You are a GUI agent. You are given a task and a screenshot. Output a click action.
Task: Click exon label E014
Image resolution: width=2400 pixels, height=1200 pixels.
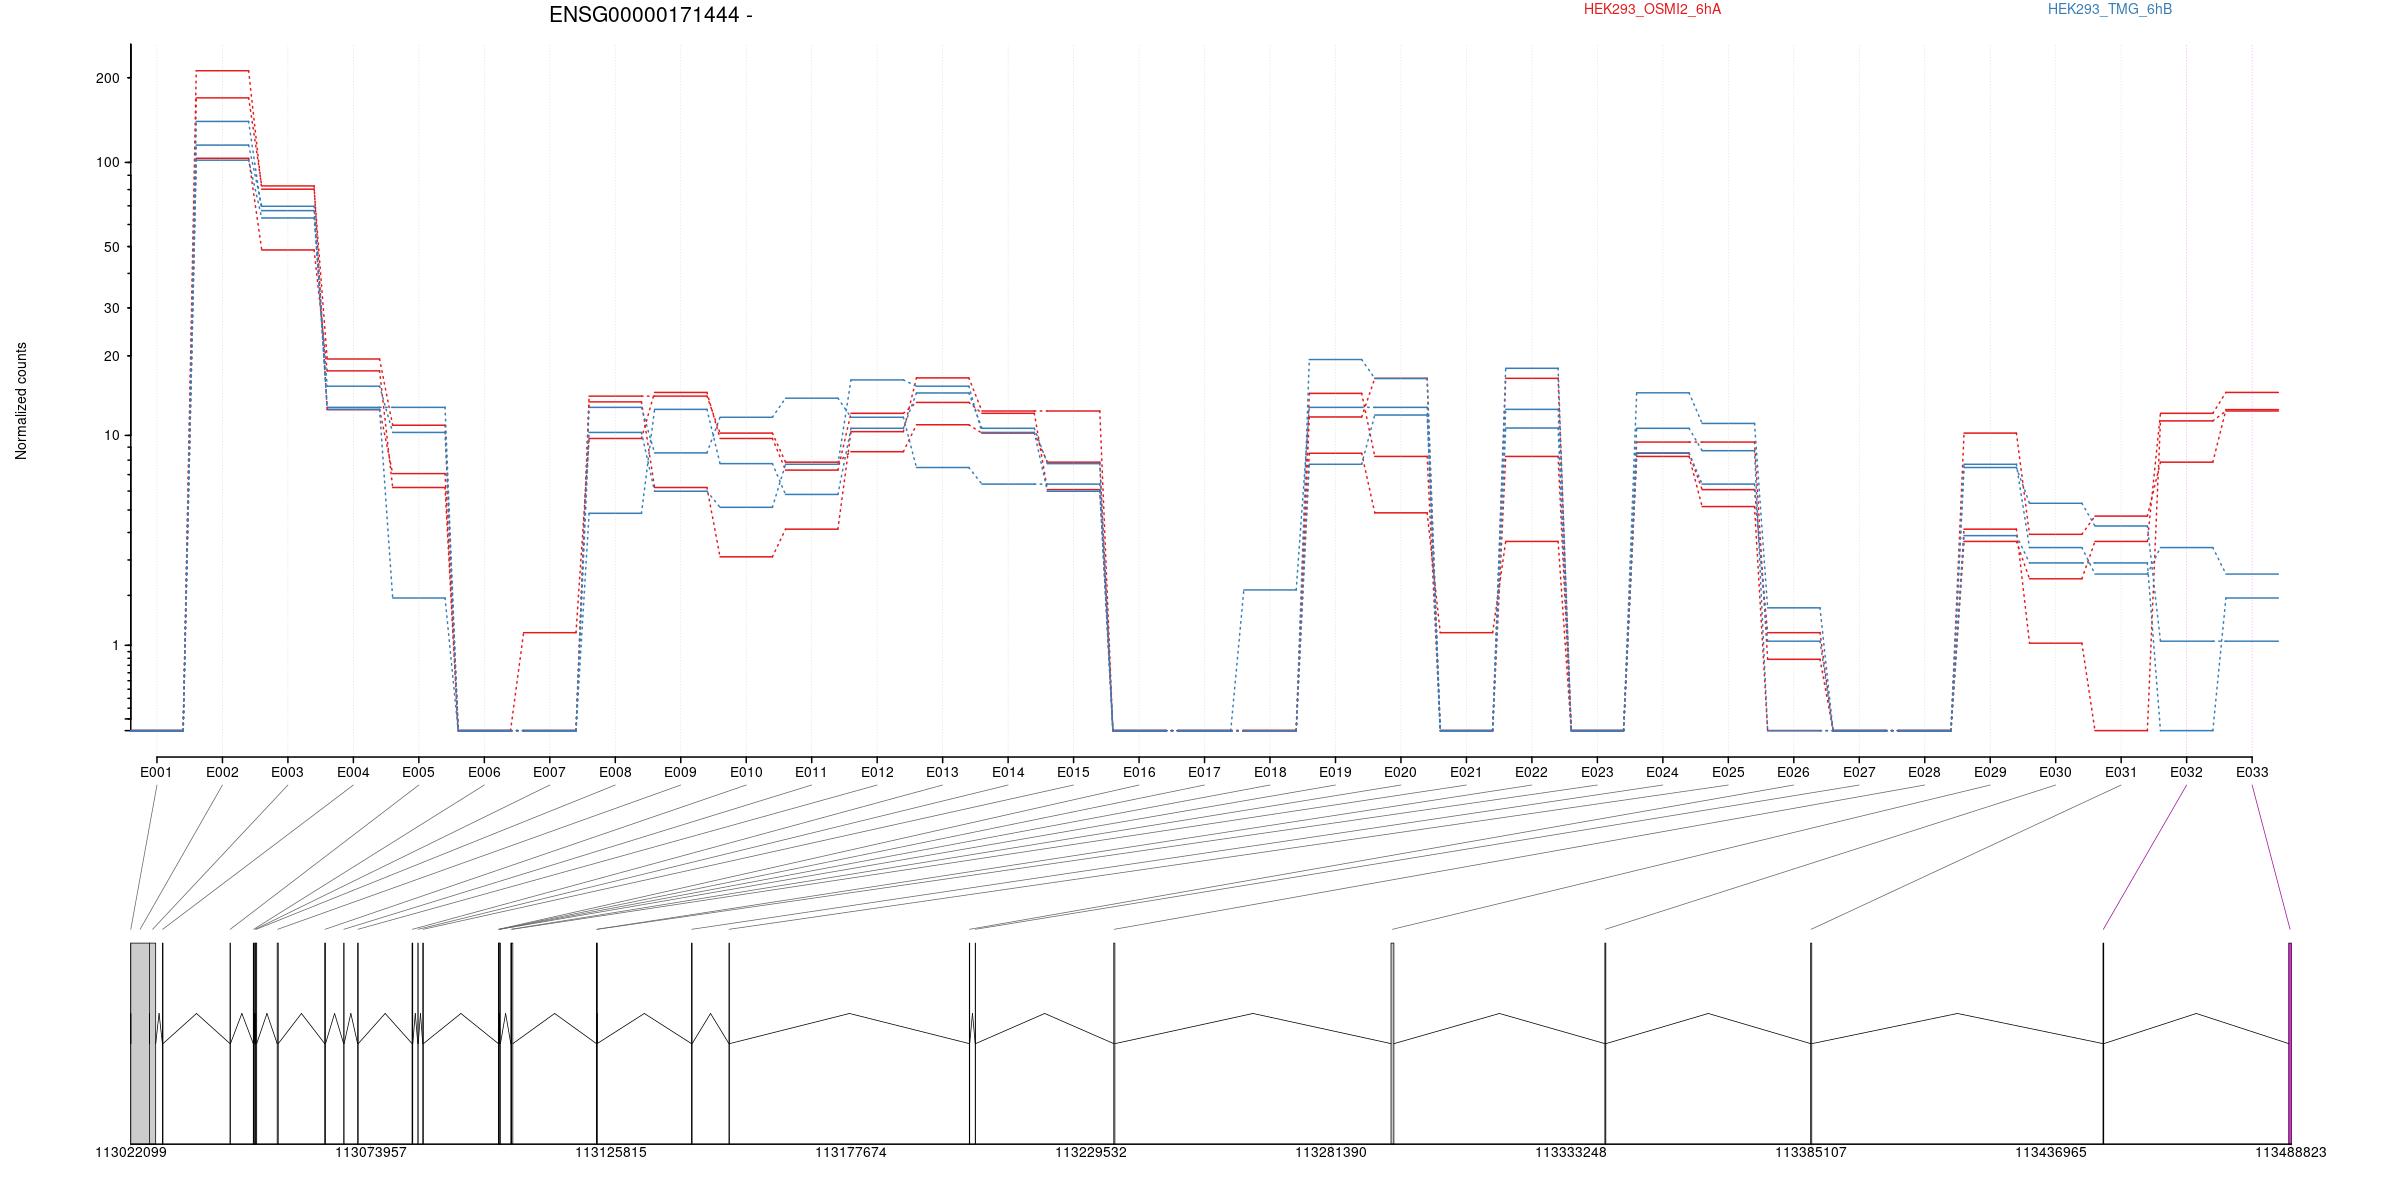pyautogui.click(x=1008, y=772)
